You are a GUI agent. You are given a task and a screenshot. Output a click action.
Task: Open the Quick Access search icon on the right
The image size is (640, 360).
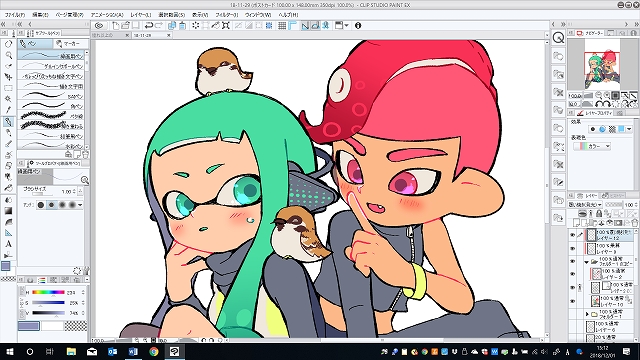(558, 38)
